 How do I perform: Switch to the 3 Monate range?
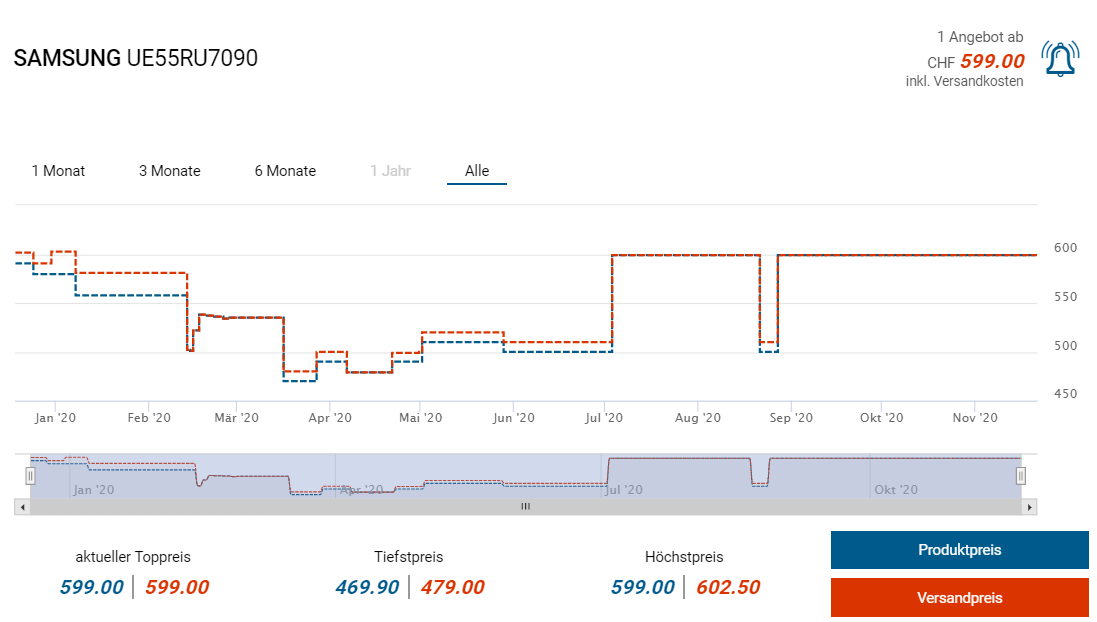[169, 171]
